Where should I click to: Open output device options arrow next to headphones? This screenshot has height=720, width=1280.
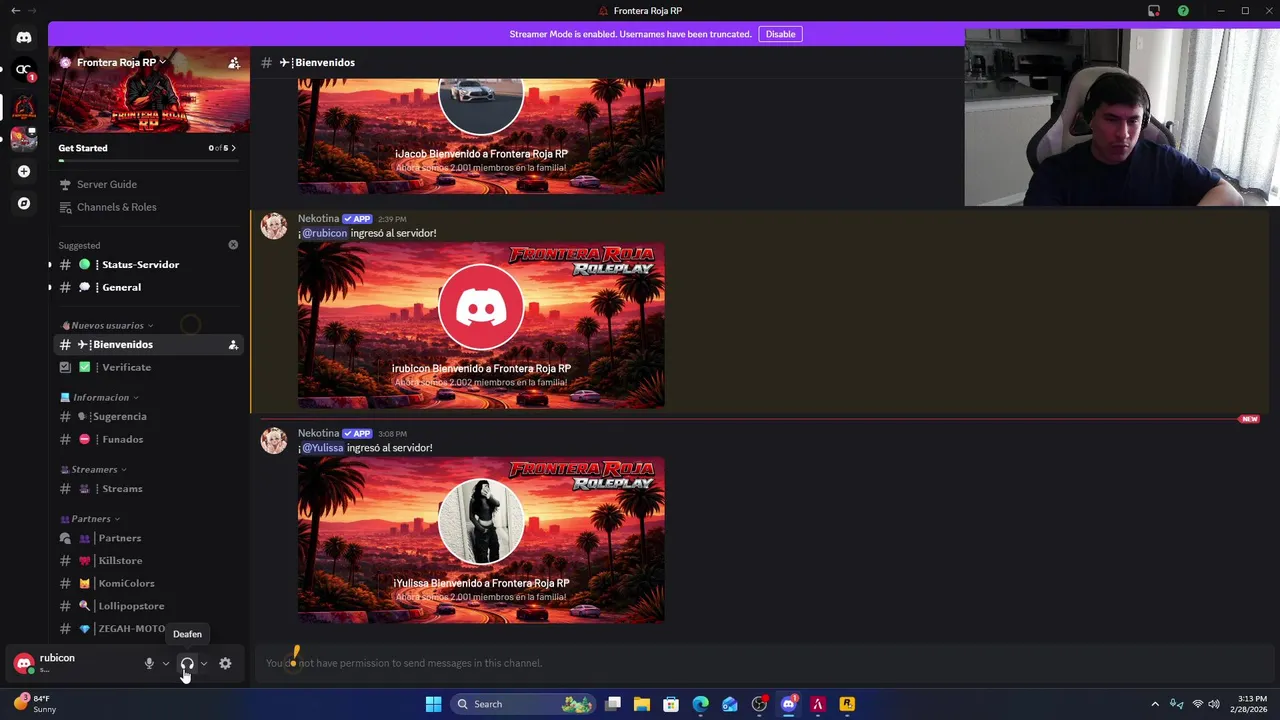pos(204,663)
